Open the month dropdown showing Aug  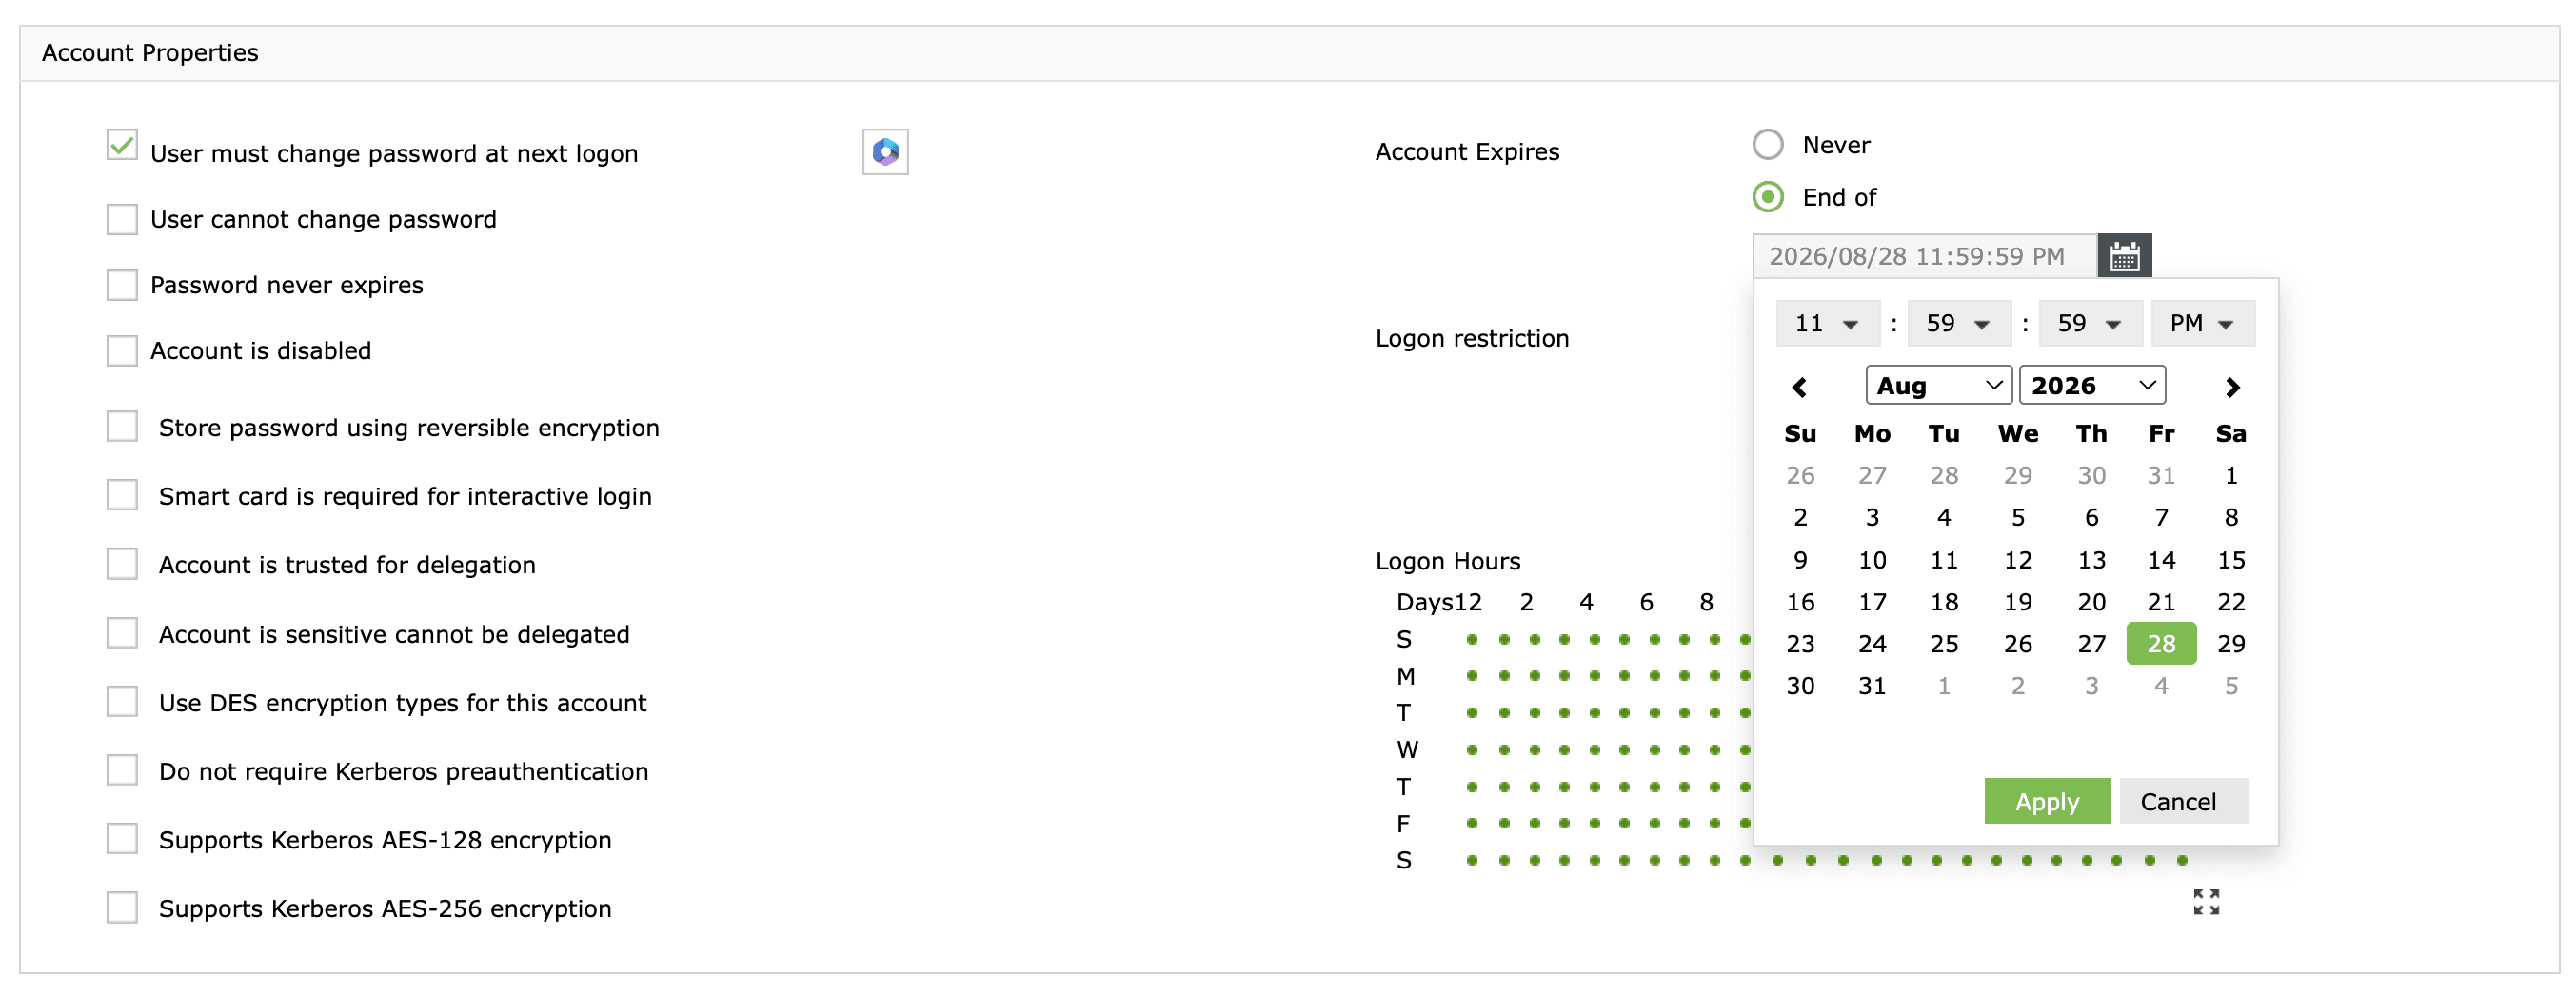[1939, 386]
